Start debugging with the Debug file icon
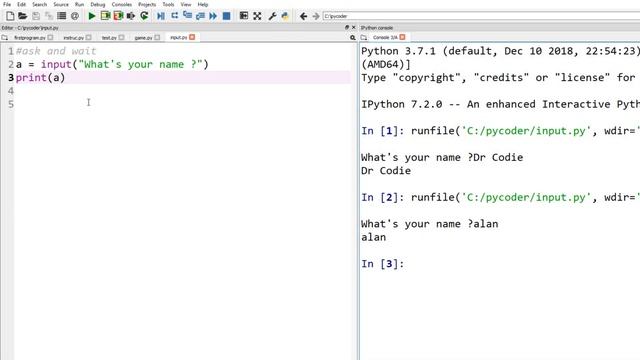 (x=161, y=16)
